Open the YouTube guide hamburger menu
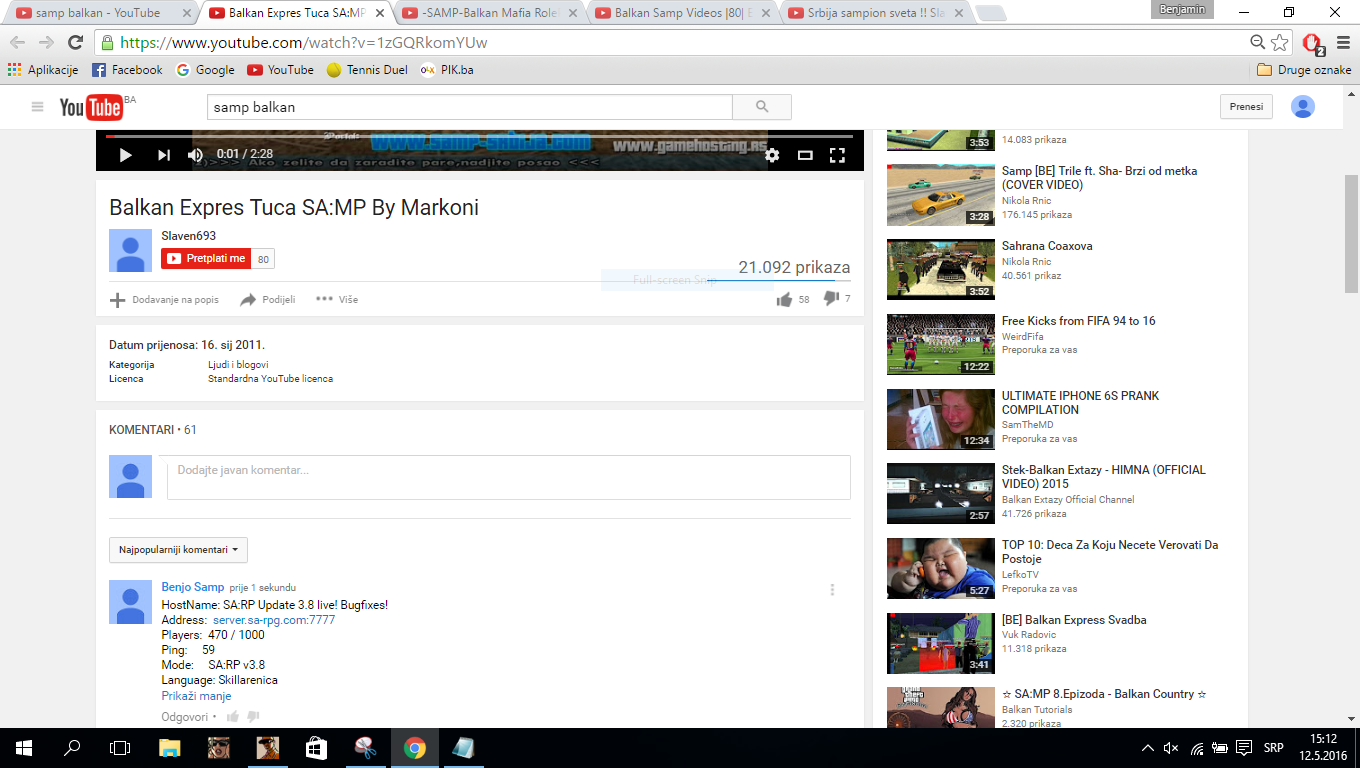Viewport: 1360px width, 768px height. [x=38, y=107]
